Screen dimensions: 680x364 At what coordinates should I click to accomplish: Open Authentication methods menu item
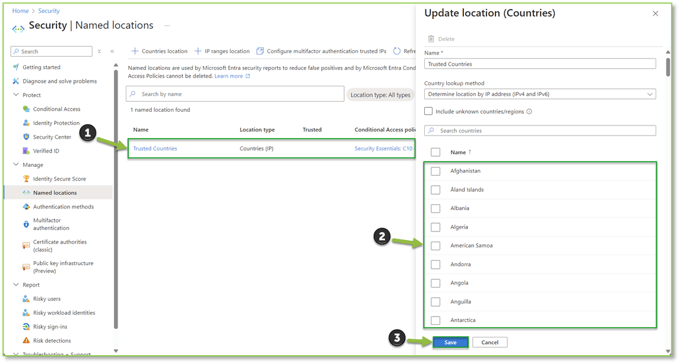click(63, 207)
